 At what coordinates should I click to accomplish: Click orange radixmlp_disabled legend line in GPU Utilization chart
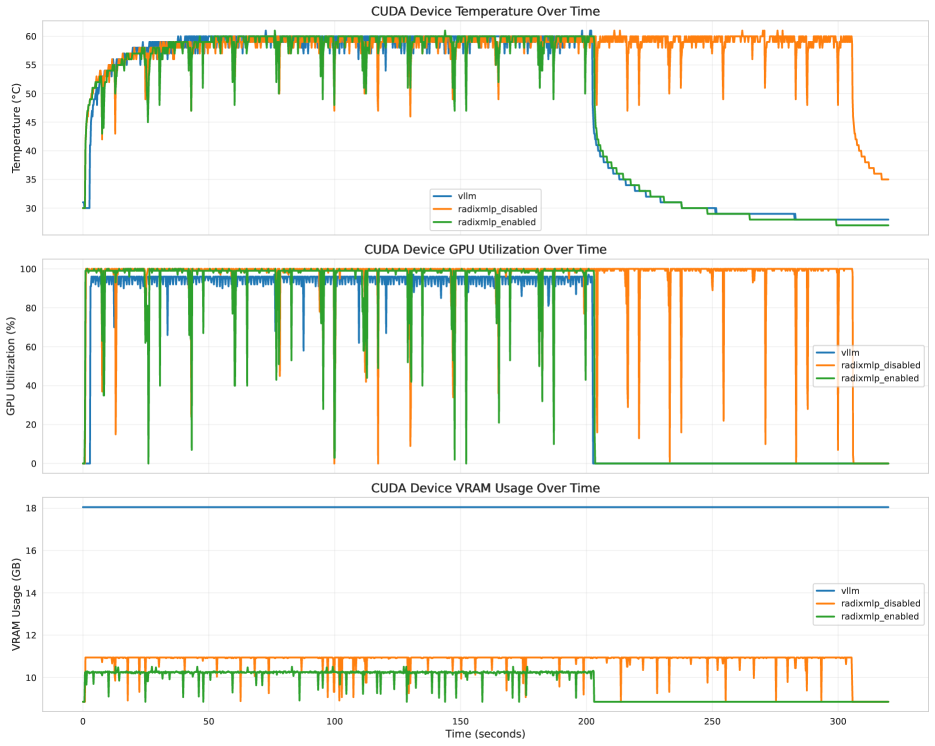pos(827,366)
